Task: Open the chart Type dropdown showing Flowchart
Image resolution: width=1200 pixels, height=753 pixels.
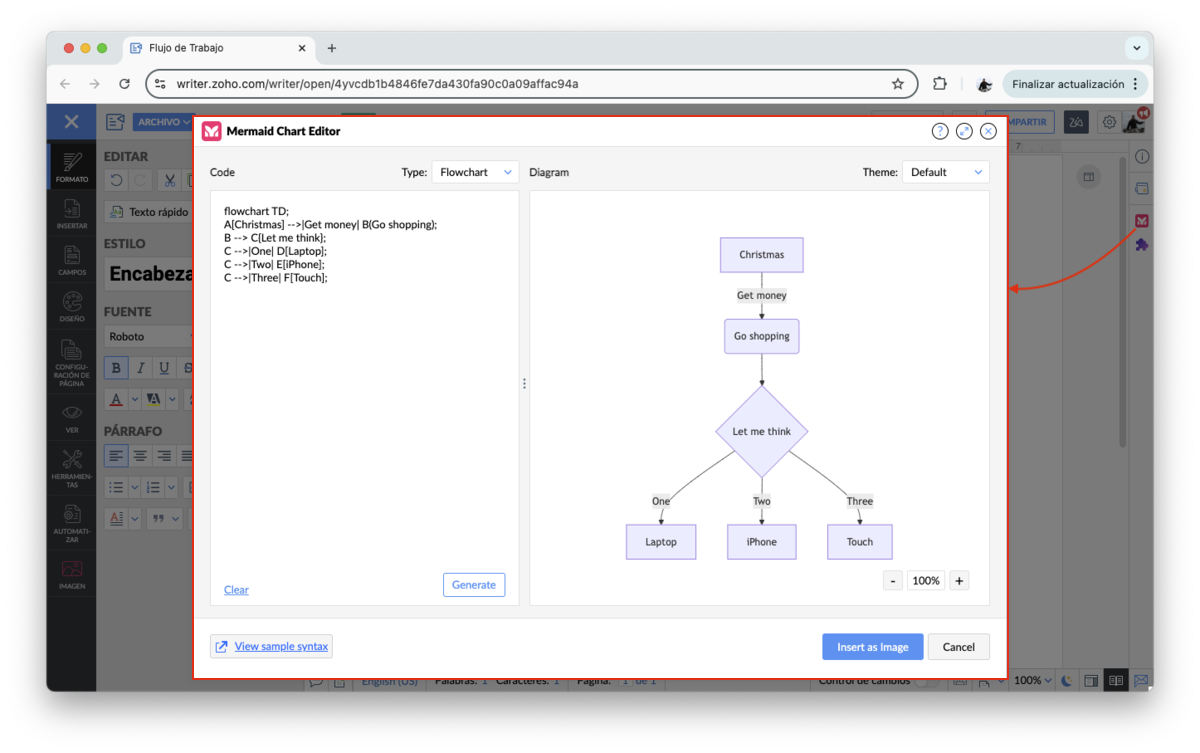Action: (x=475, y=172)
